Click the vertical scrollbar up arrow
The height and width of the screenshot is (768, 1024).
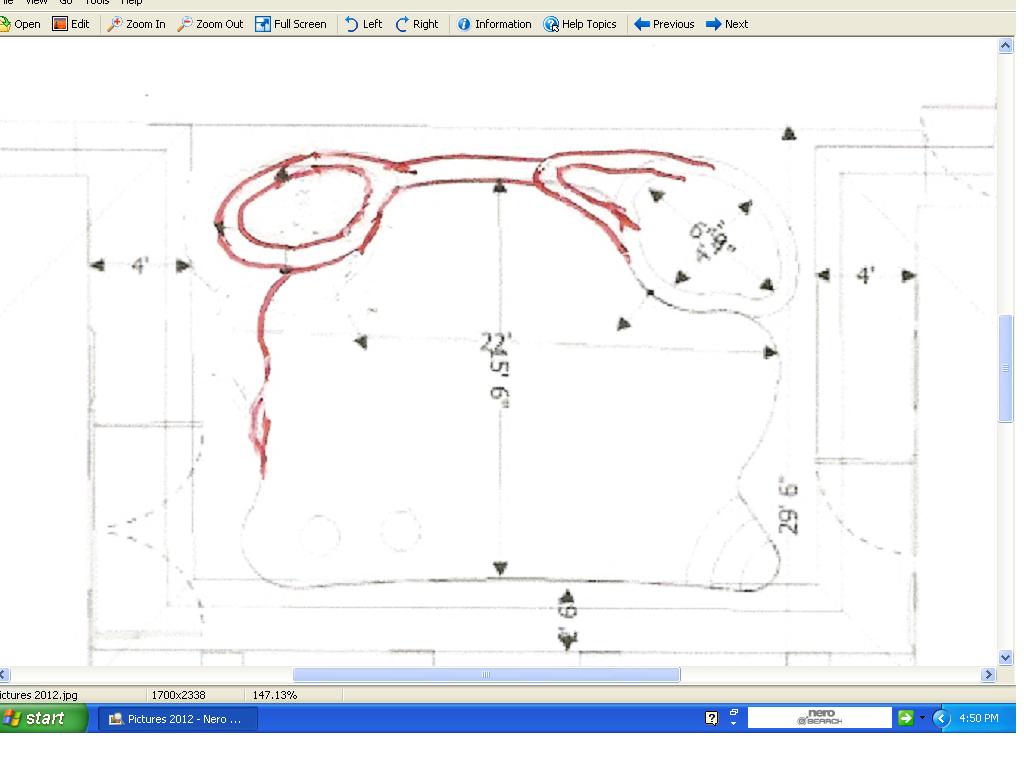[1005, 46]
